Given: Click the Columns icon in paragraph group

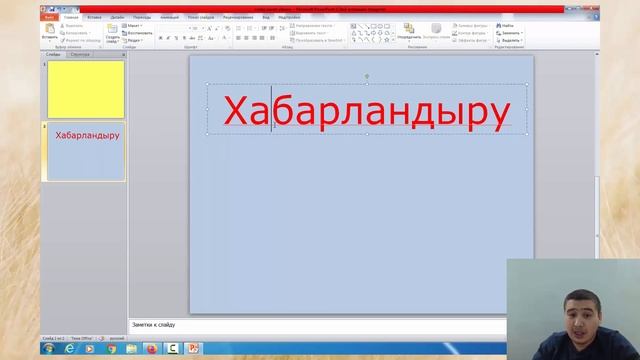Looking at the screenshot, I should tap(272, 38).
